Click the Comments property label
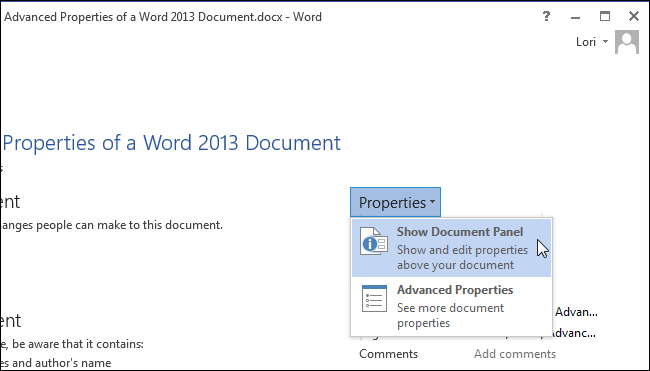The image size is (650, 371). point(388,354)
